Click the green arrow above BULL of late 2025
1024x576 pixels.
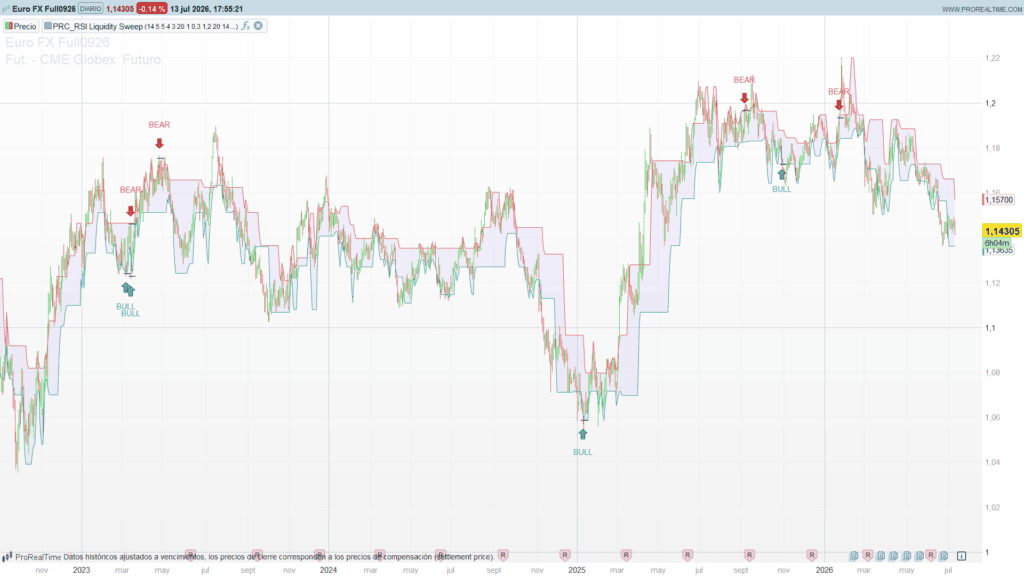[x=782, y=174]
